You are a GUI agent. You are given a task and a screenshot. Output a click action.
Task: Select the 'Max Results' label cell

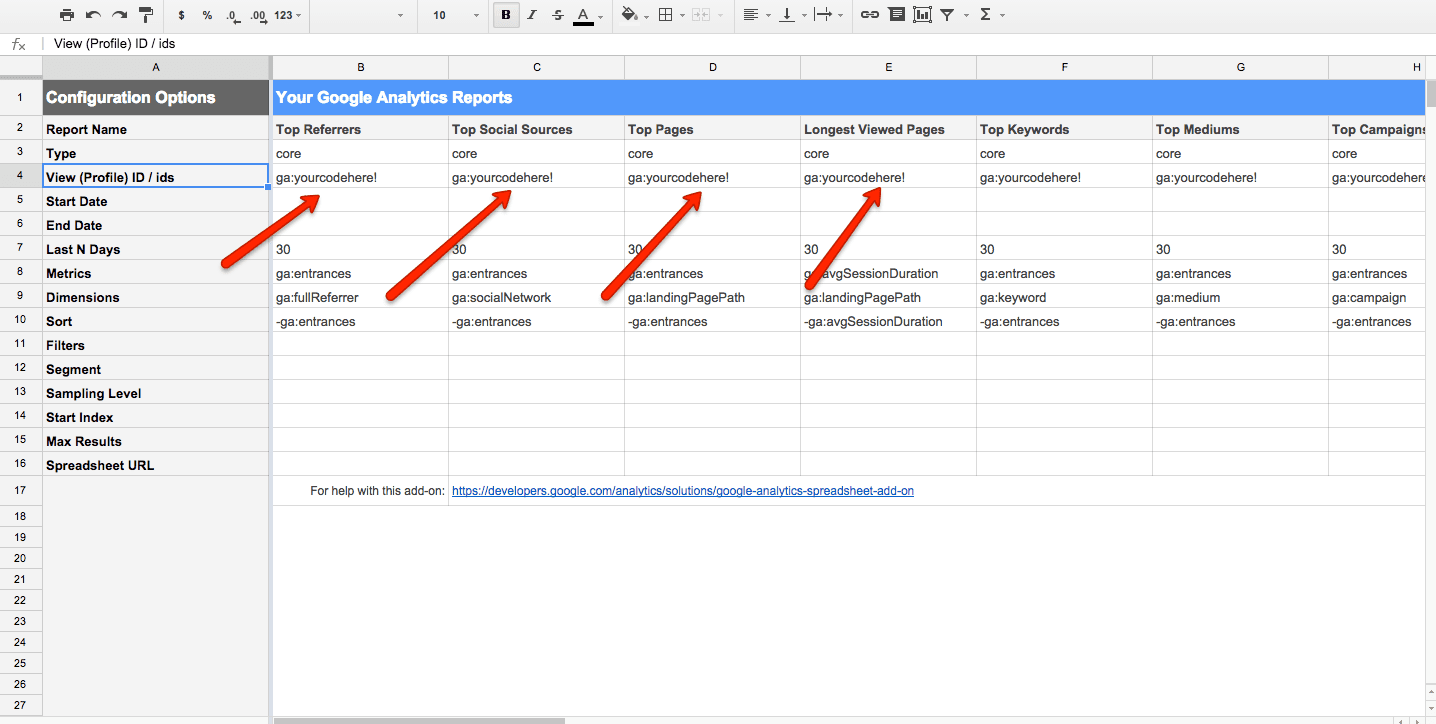156,441
